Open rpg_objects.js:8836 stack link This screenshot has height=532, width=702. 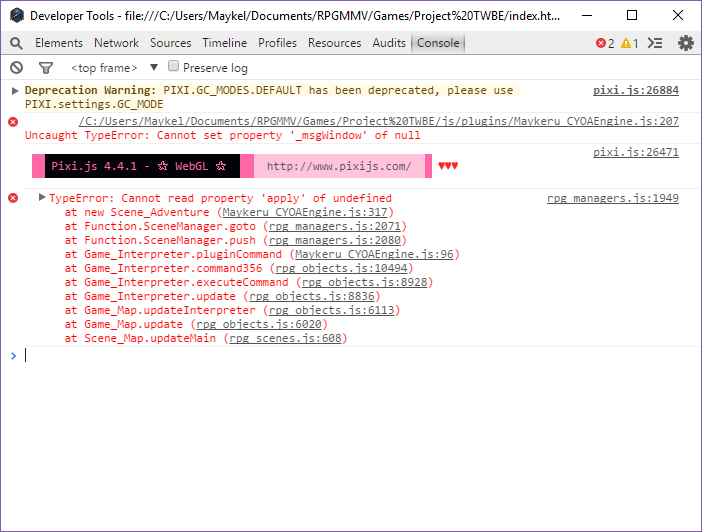pos(312,296)
